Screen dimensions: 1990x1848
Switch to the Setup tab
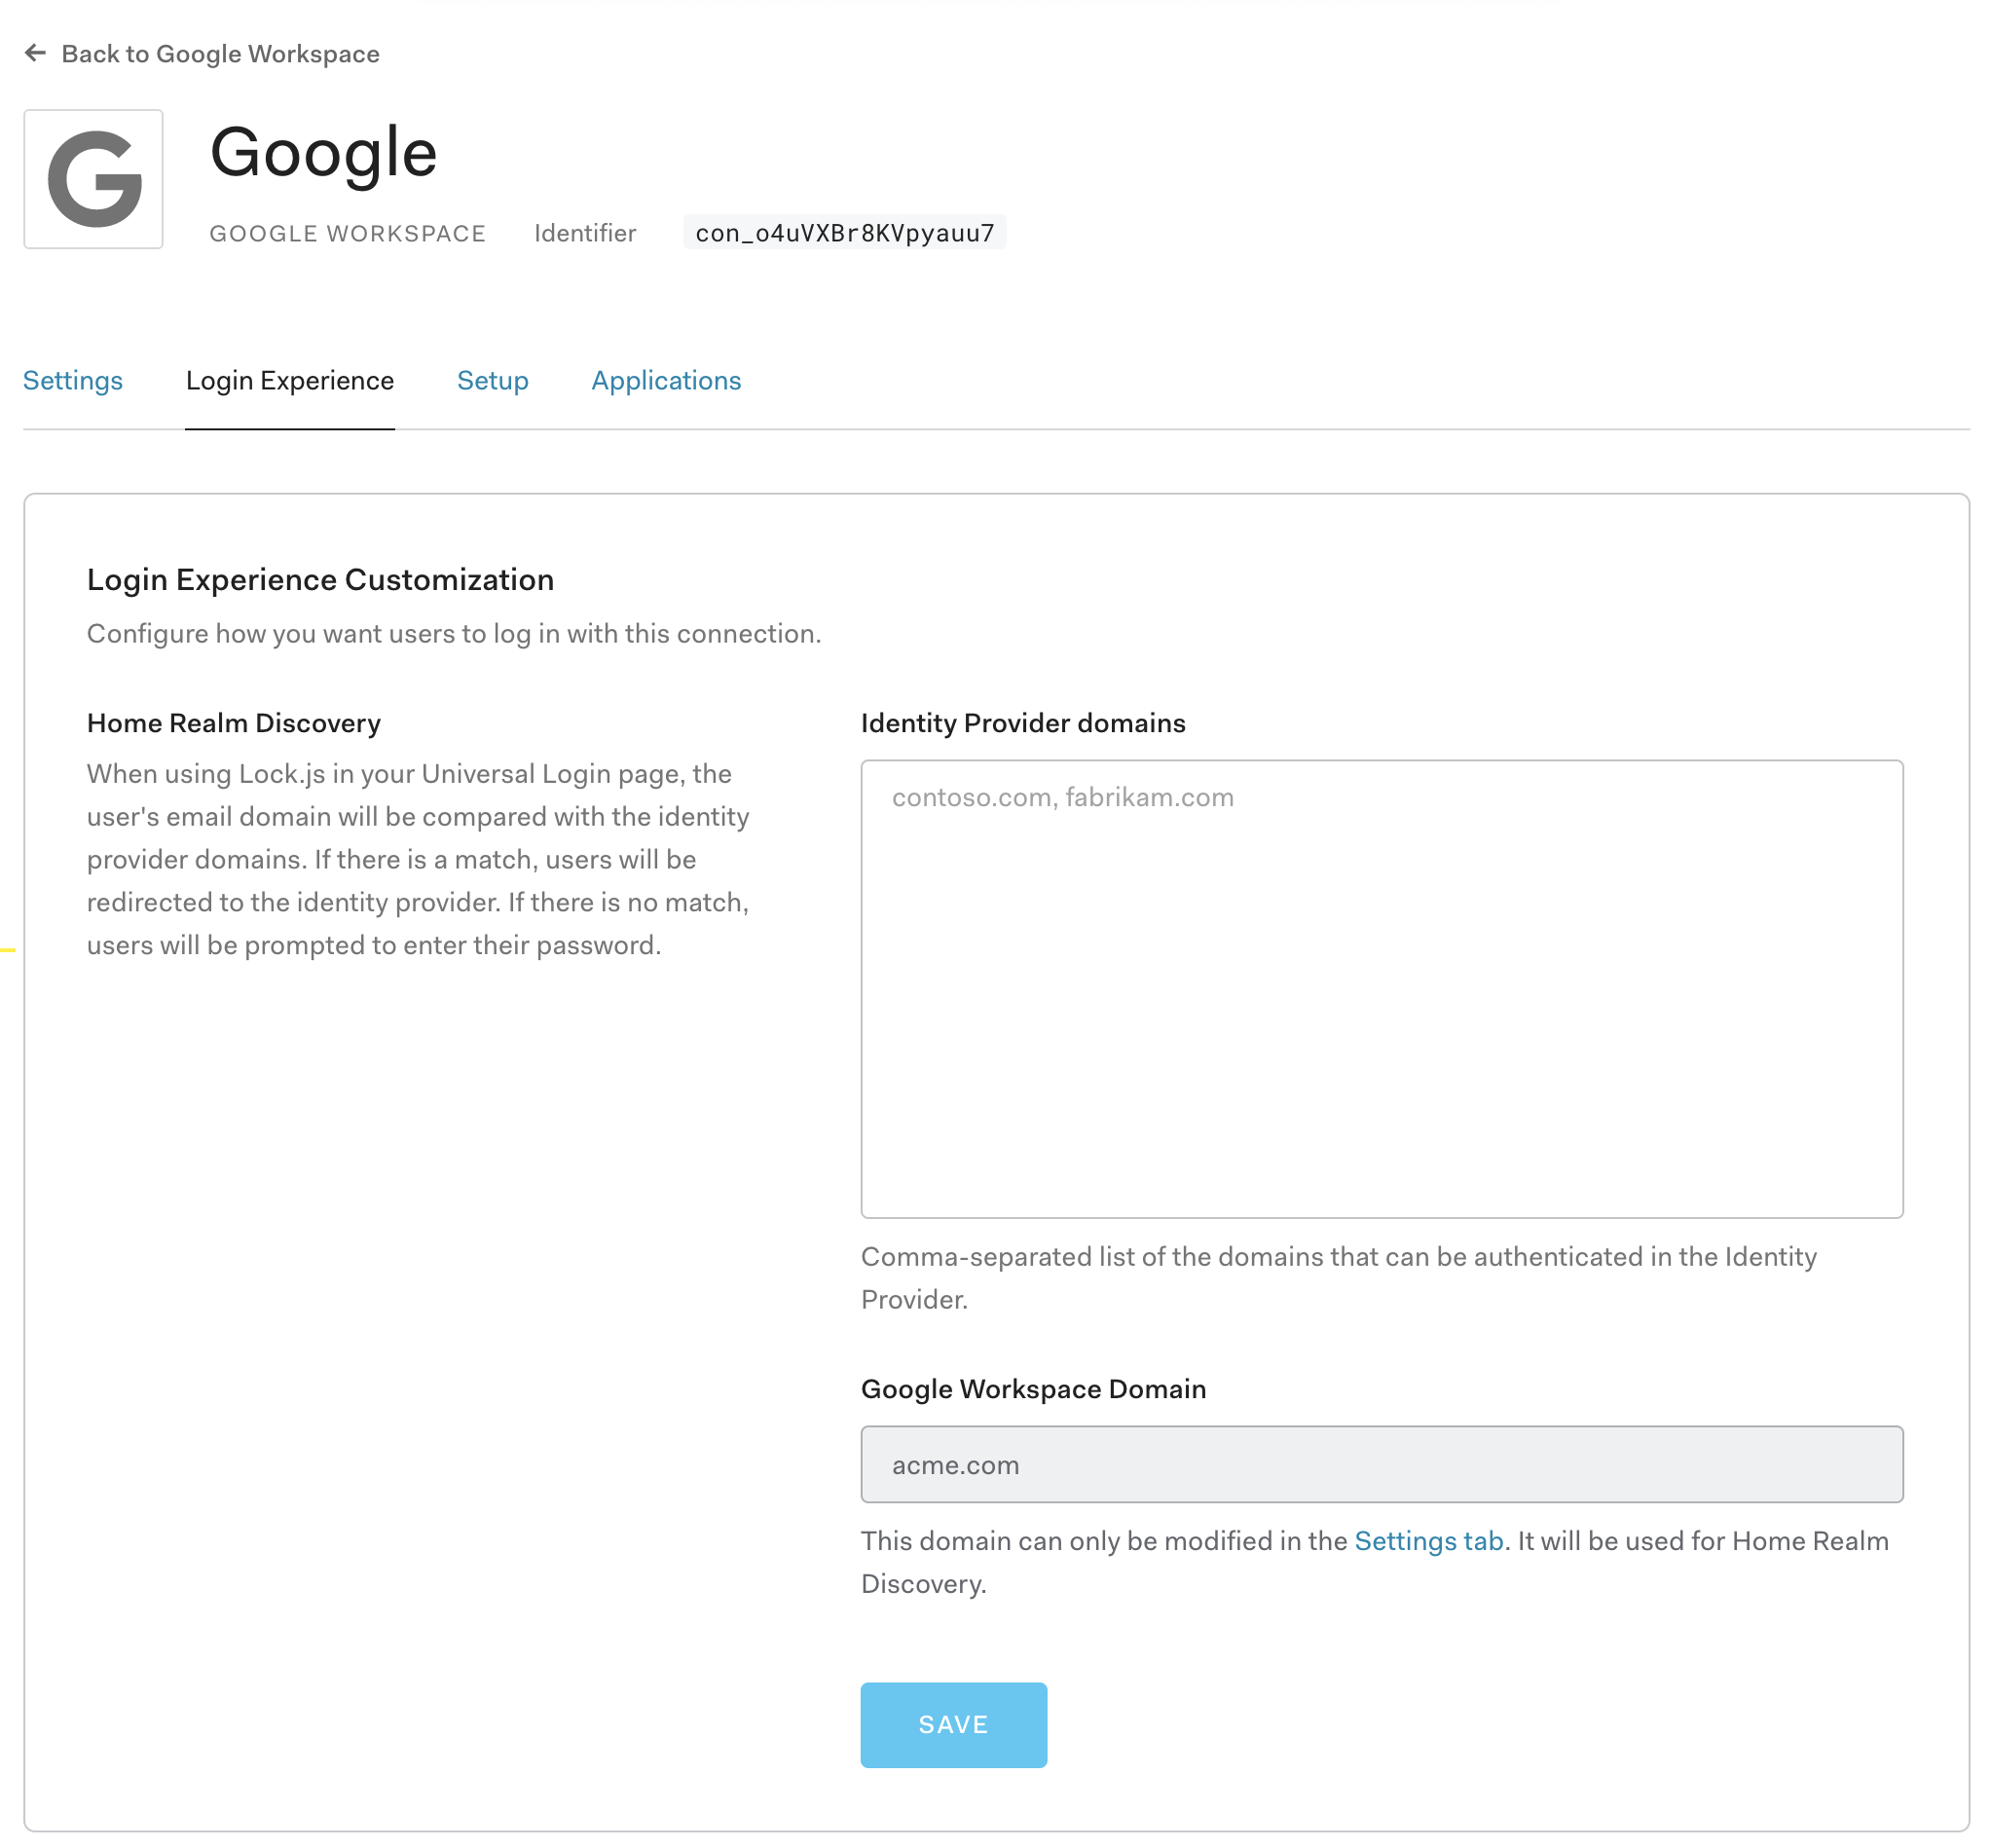492,381
